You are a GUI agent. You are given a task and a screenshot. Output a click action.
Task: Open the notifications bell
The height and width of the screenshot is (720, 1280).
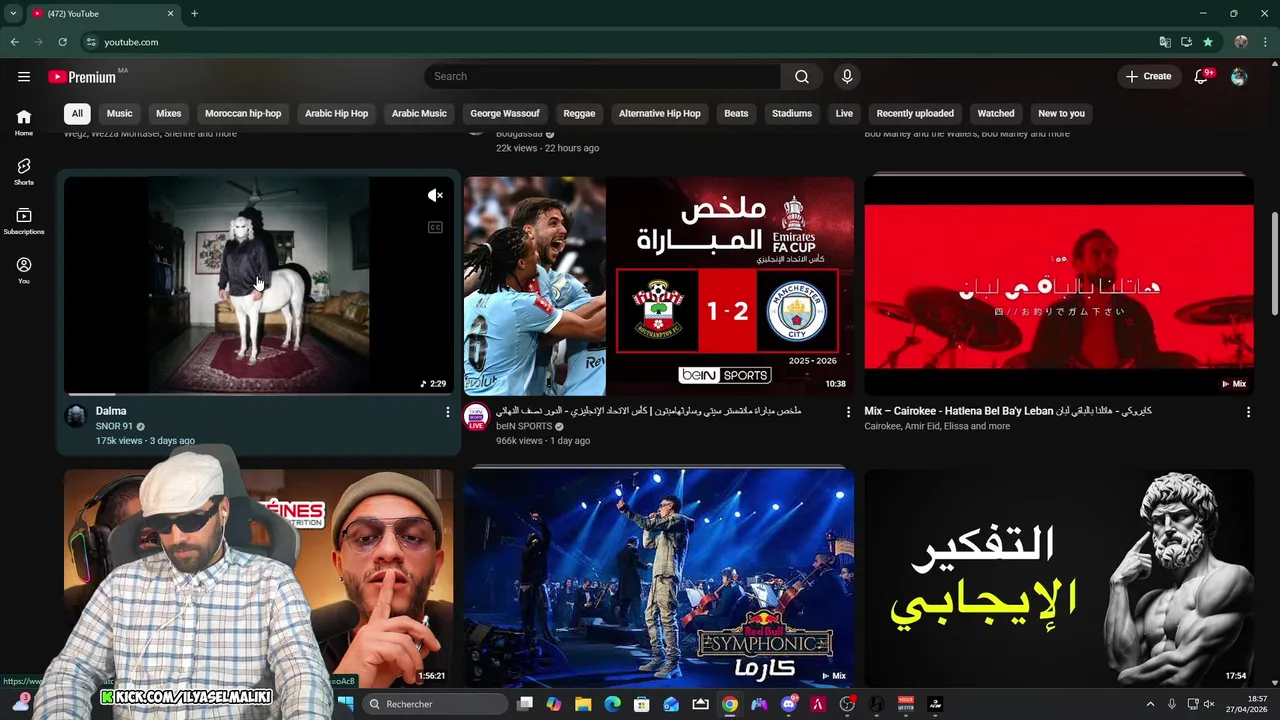pos(1202,76)
